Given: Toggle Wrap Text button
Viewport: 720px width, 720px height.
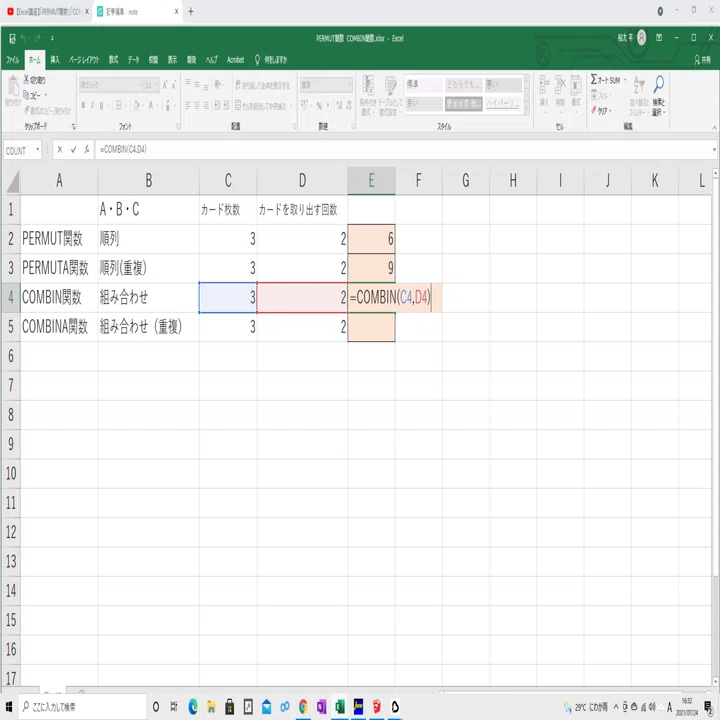Looking at the screenshot, I should click(262, 85).
